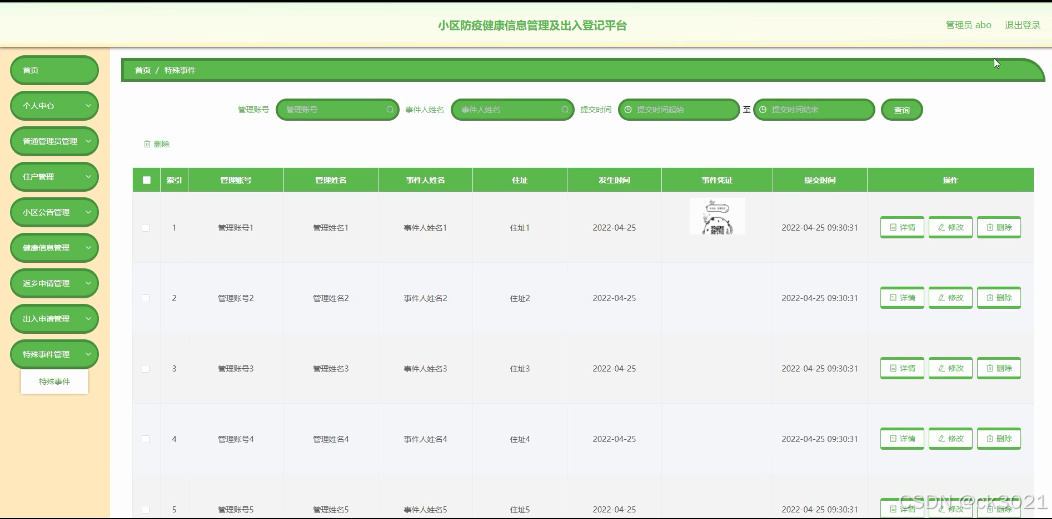Viewport: 1052px width, 519px height.
Task: Expand the 小区公告管理 sidebar menu
Action: coord(54,213)
